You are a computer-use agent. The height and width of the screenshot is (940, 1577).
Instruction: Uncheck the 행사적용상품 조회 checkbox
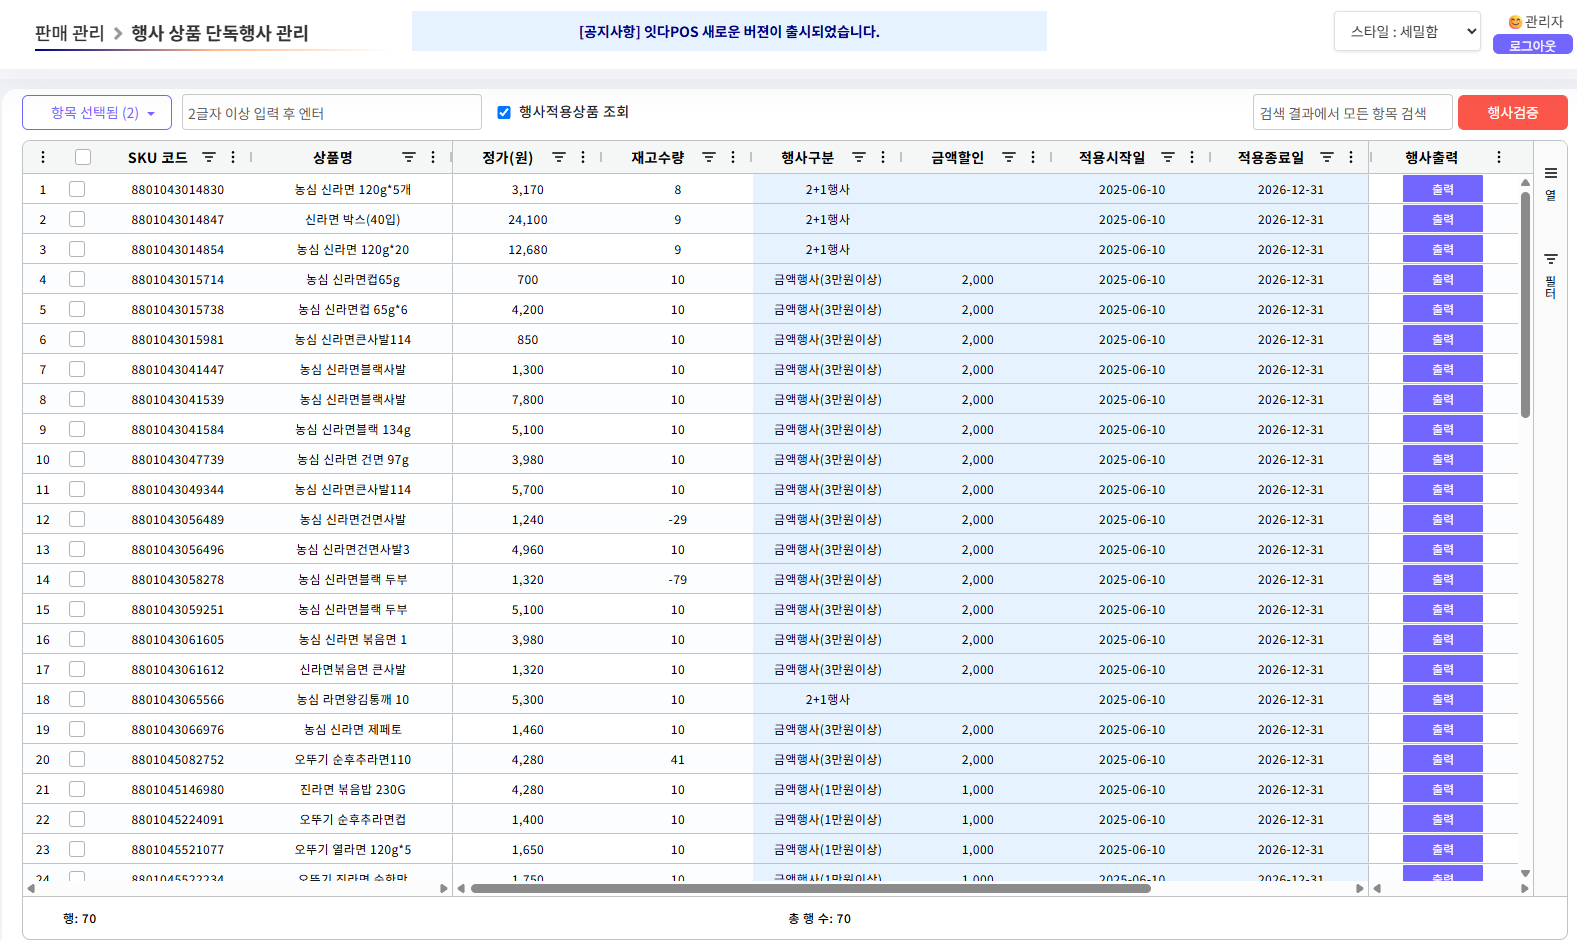[504, 112]
